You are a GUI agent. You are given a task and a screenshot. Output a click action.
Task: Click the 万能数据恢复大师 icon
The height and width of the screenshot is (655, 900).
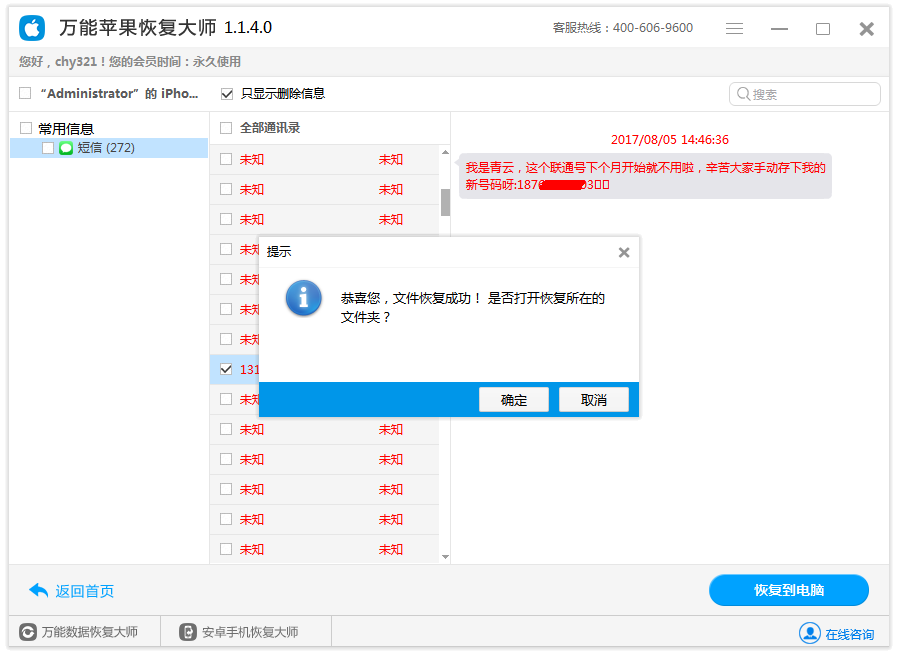[x=28, y=632]
